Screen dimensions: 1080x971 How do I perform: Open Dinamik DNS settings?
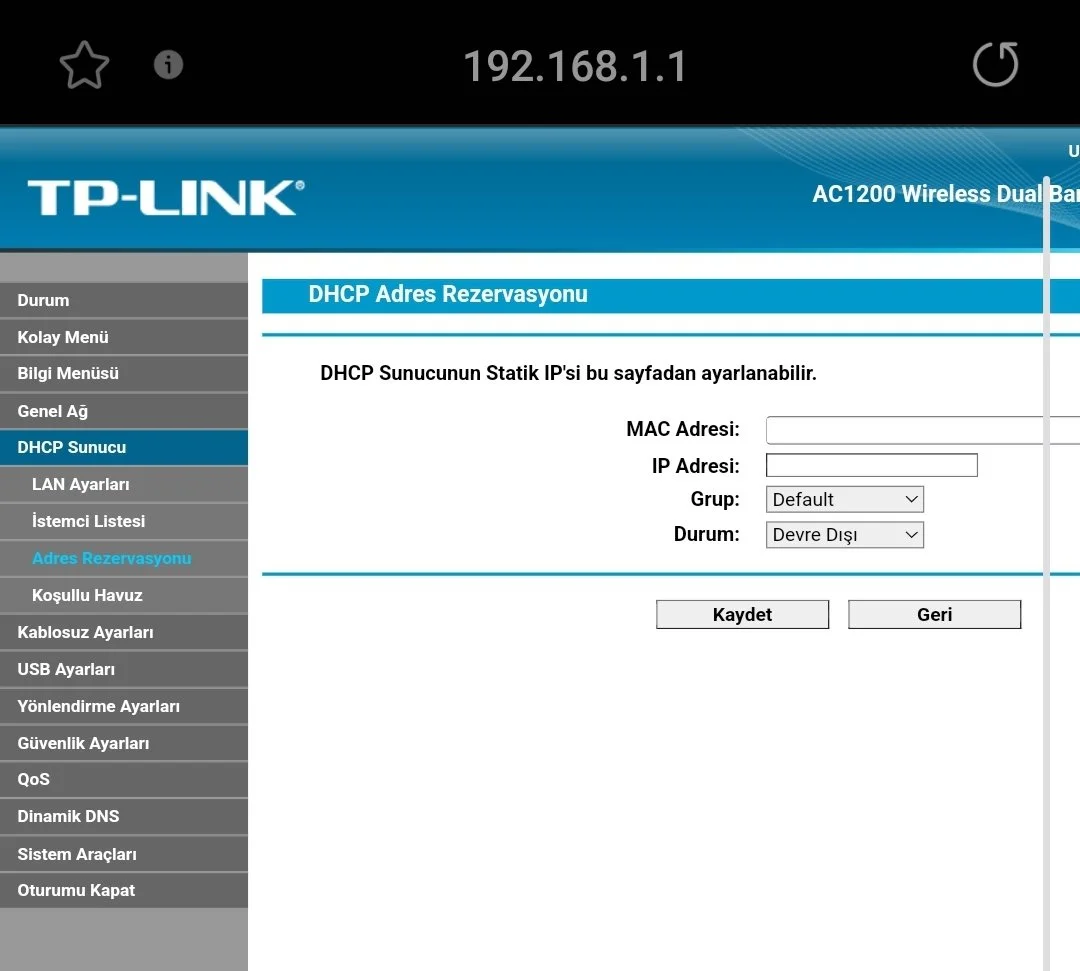(124, 817)
